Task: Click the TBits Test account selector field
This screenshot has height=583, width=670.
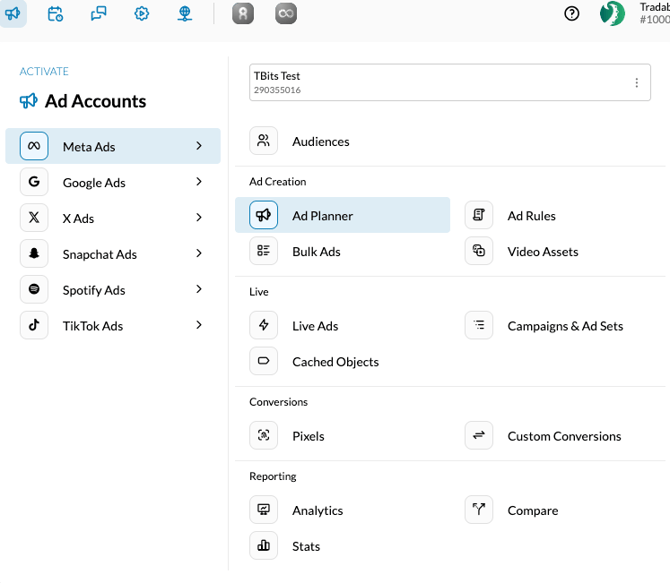Action: click(x=430, y=83)
